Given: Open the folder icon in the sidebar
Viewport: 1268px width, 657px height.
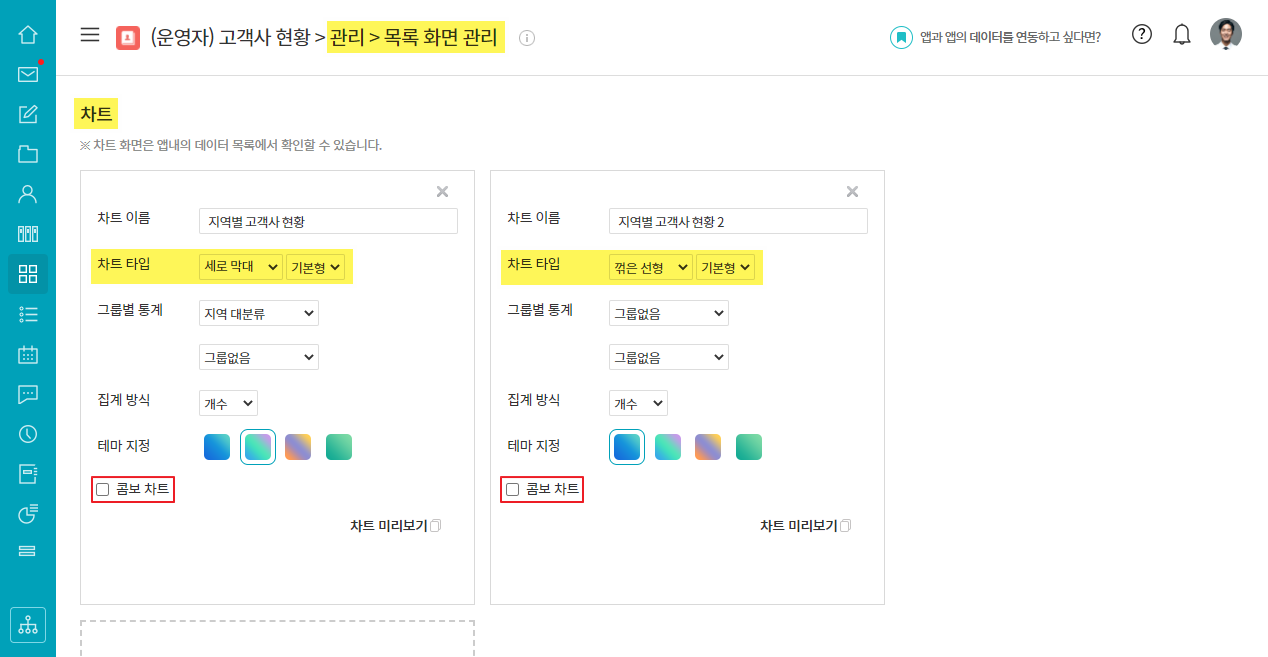Looking at the screenshot, I should coord(28,154).
